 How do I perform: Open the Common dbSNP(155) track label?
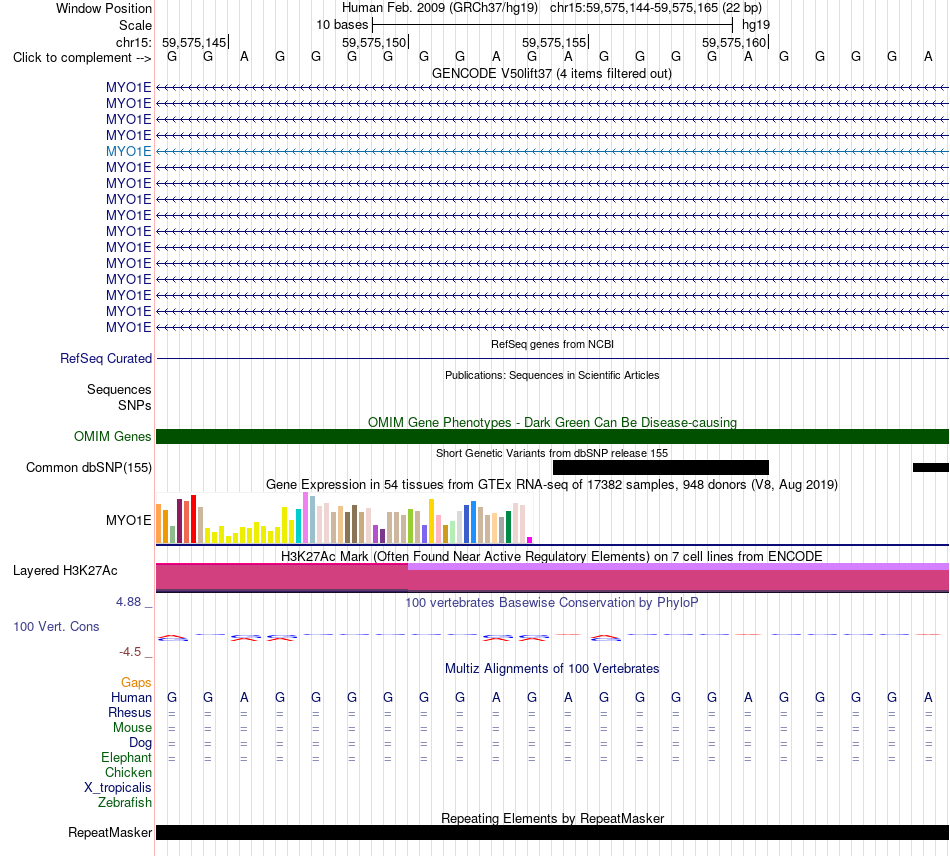[x=89, y=468]
